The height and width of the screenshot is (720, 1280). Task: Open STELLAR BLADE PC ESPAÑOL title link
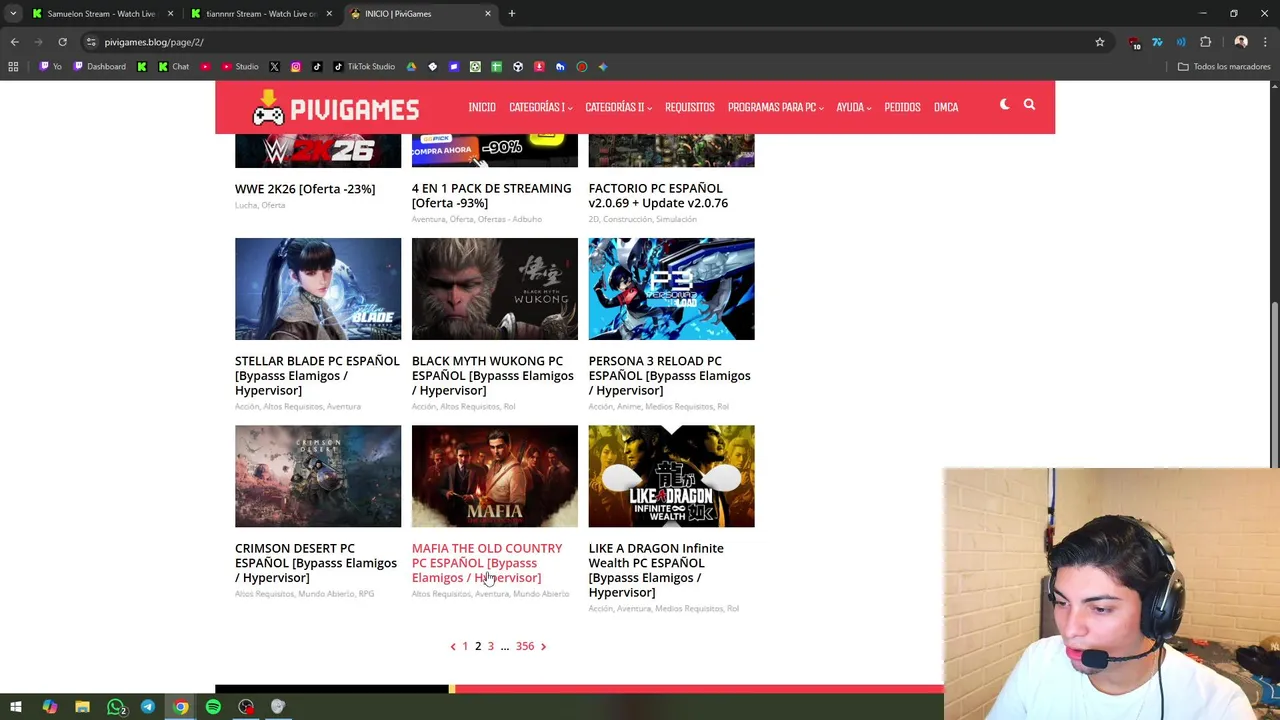tap(317, 375)
